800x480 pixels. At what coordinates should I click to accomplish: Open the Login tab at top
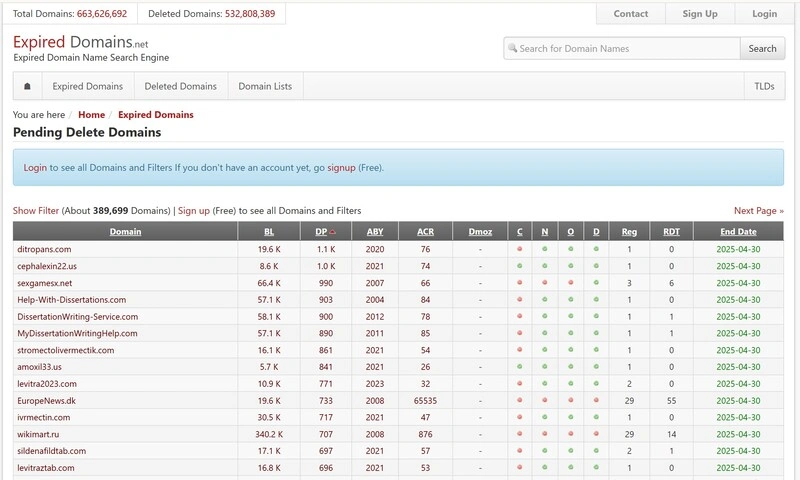click(765, 14)
